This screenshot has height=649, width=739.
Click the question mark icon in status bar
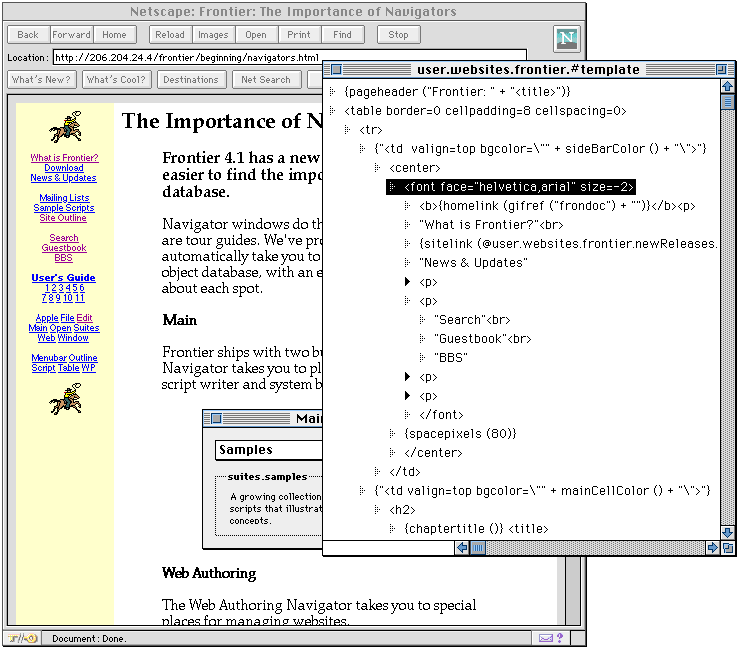pyautogui.click(x=560, y=637)
